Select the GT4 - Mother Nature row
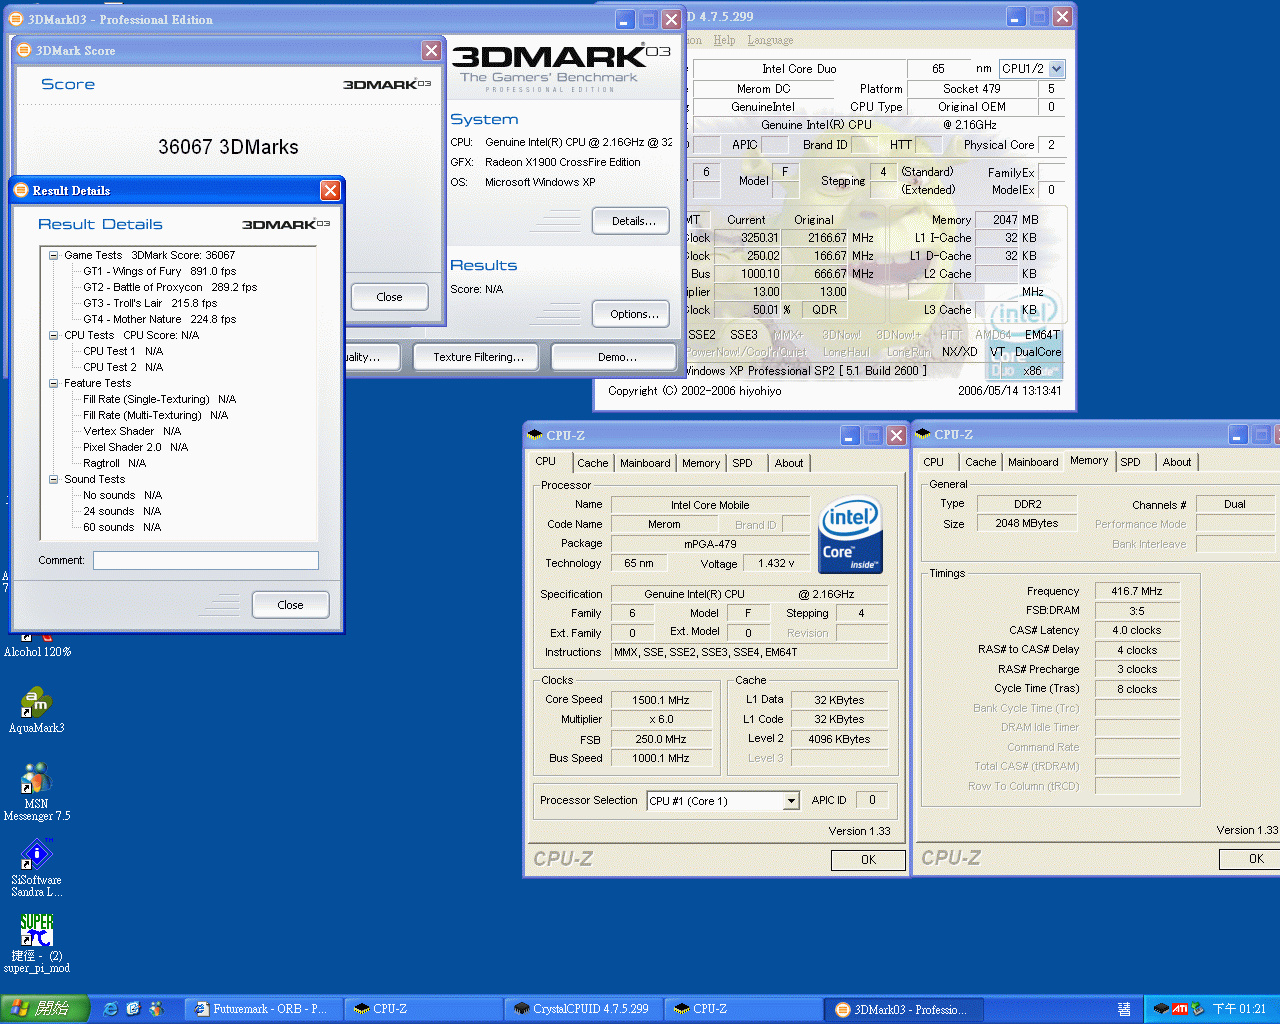Screen dimensions: 1280x1024 pos(160,319)
